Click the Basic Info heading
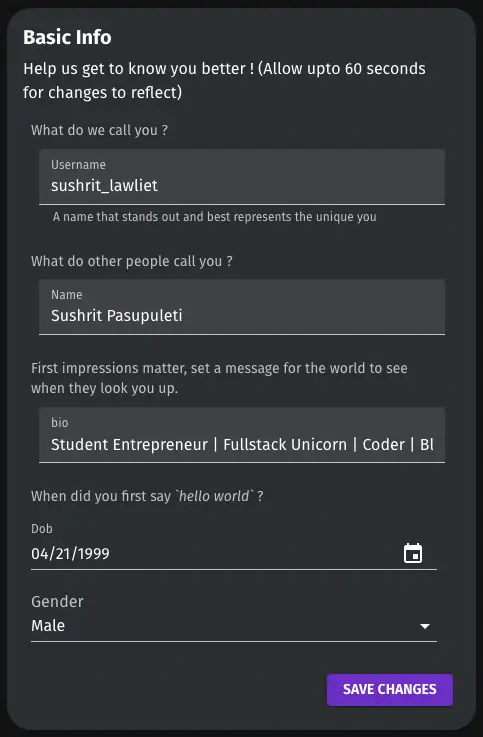Image resolution: width=483 pixels, height=737 pixels. [x=67, y=37]
